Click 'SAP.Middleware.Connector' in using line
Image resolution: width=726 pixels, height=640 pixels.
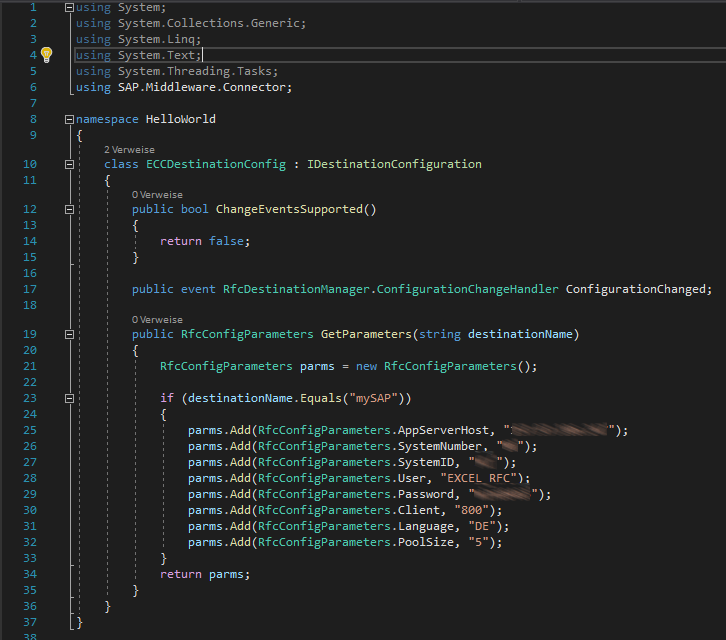pyautogui.click(x=201, y=87)
